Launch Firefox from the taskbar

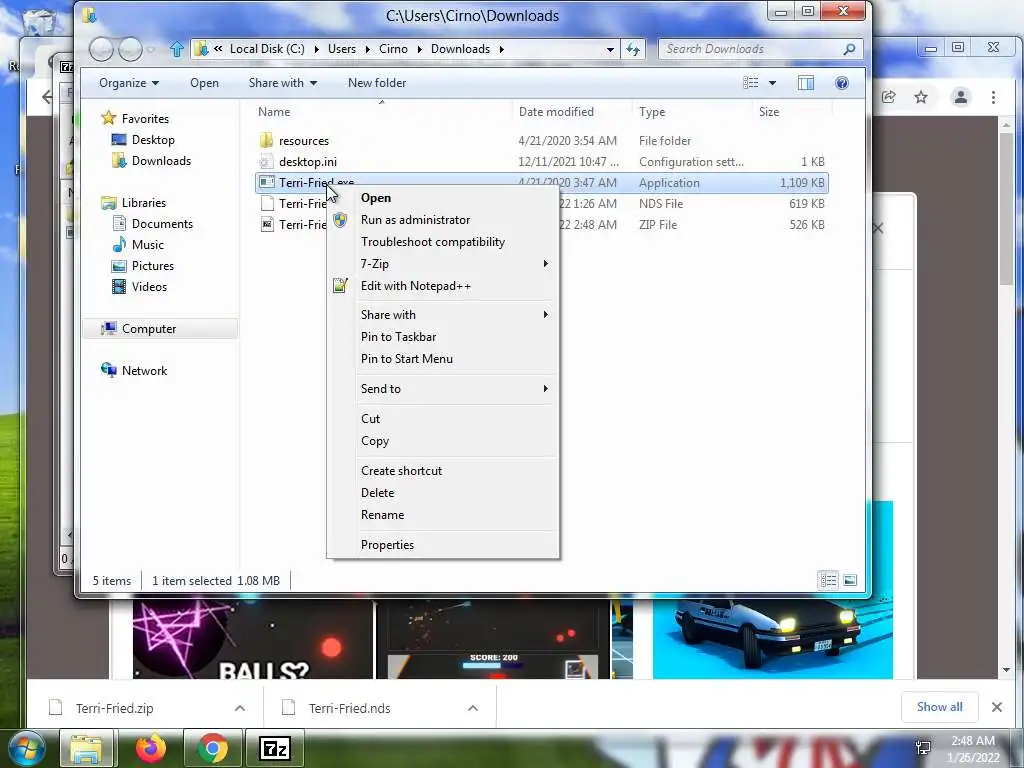(x=150, y=749)
